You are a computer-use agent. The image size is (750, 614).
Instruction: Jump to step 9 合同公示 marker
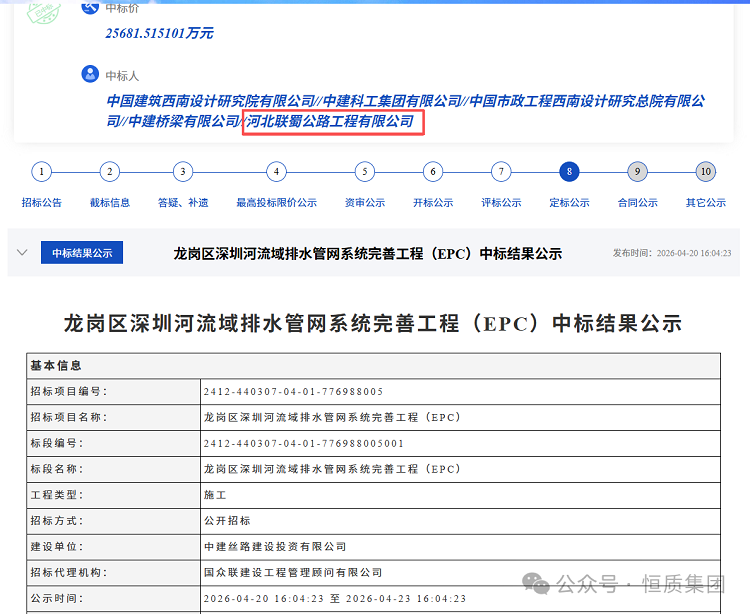(x=637, y=172)
